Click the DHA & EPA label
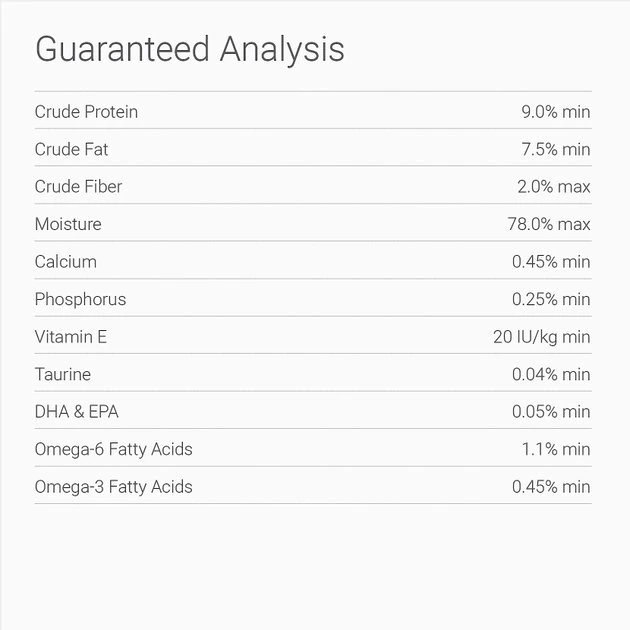The image size is (630, 630). 76,412
